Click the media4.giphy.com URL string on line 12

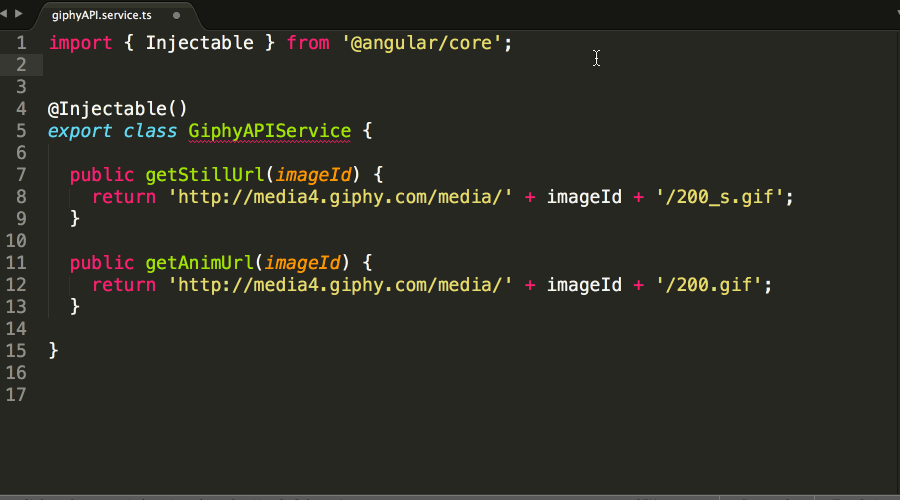340,285
